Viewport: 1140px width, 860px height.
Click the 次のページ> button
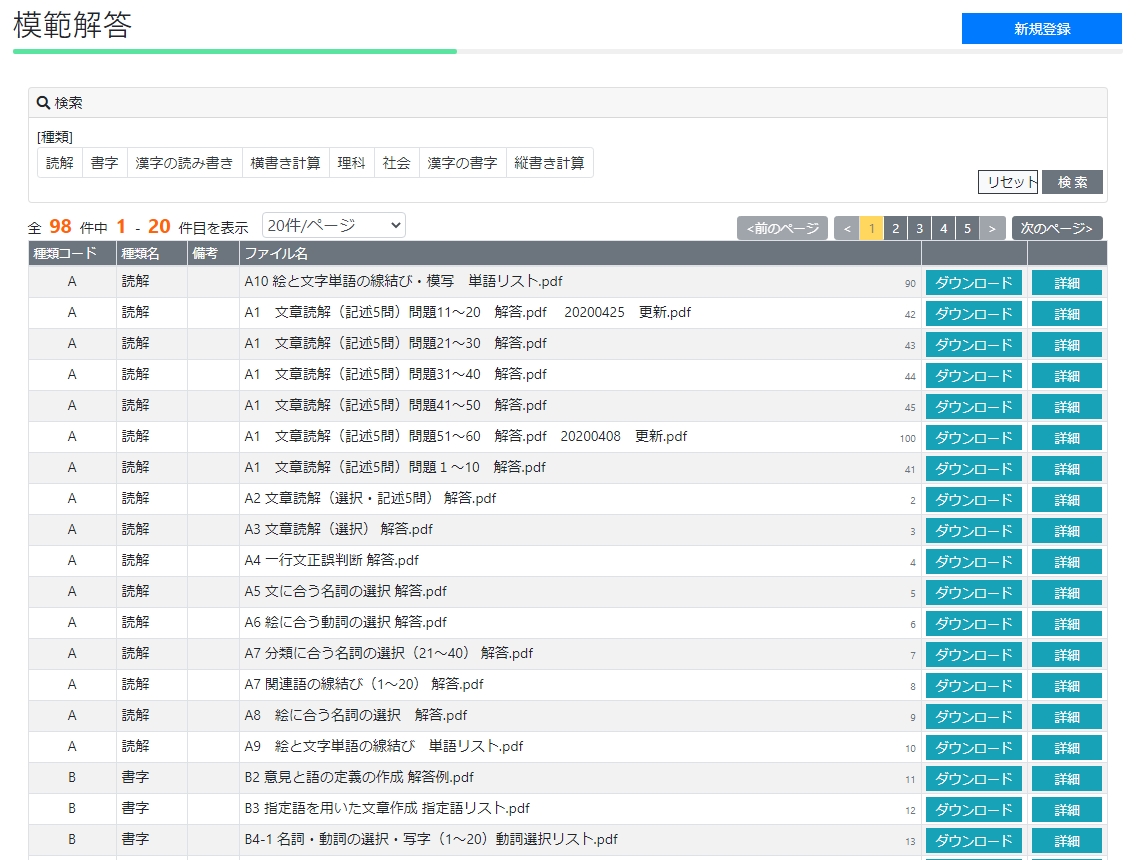(x=1056, y=228)
